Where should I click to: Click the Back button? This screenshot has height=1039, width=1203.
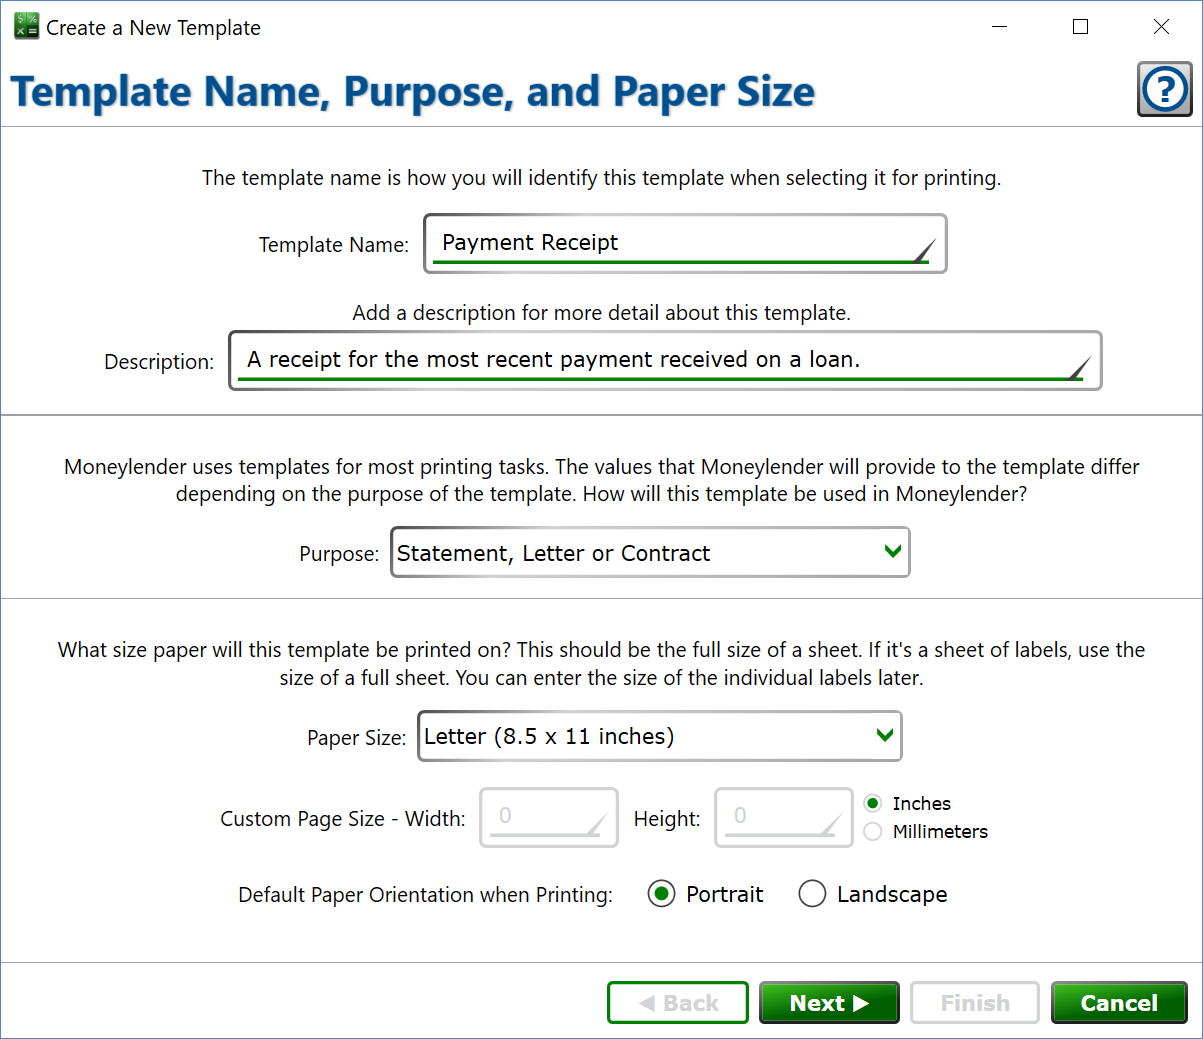tap(678, 1002)
